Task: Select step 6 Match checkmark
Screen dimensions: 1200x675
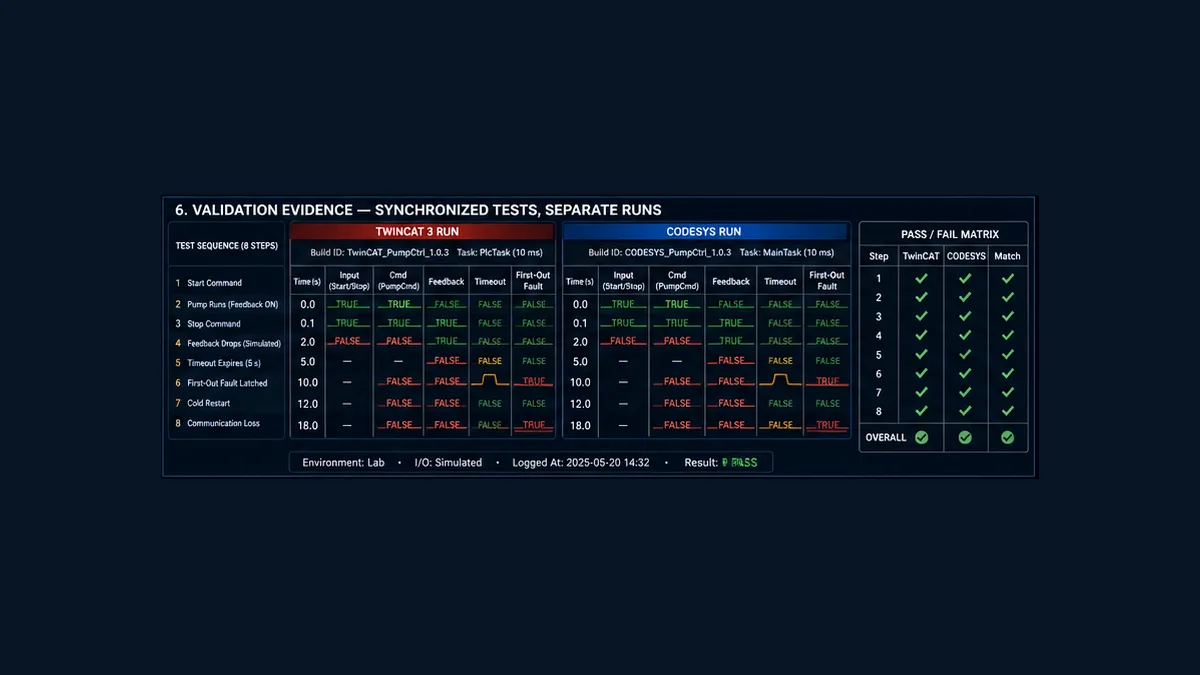Action: coord(1007,374)
